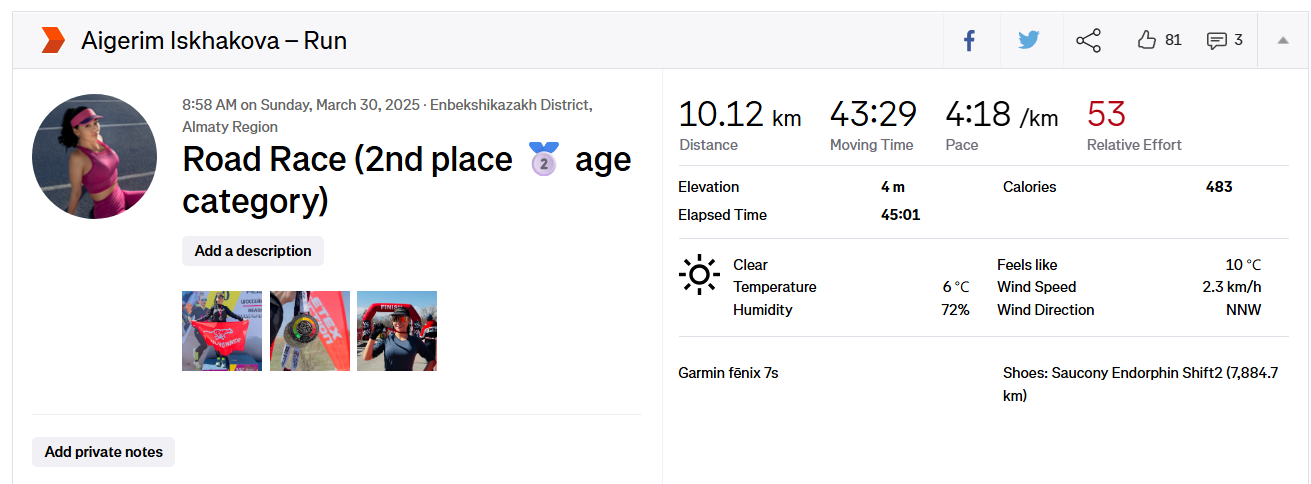Click Aigerim's profile avatar picture
The image size is (1311, 484).
pos(94,156)
